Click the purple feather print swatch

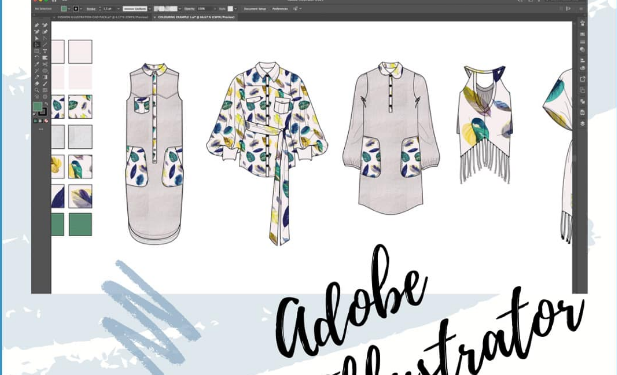click(x=80, y=196)
